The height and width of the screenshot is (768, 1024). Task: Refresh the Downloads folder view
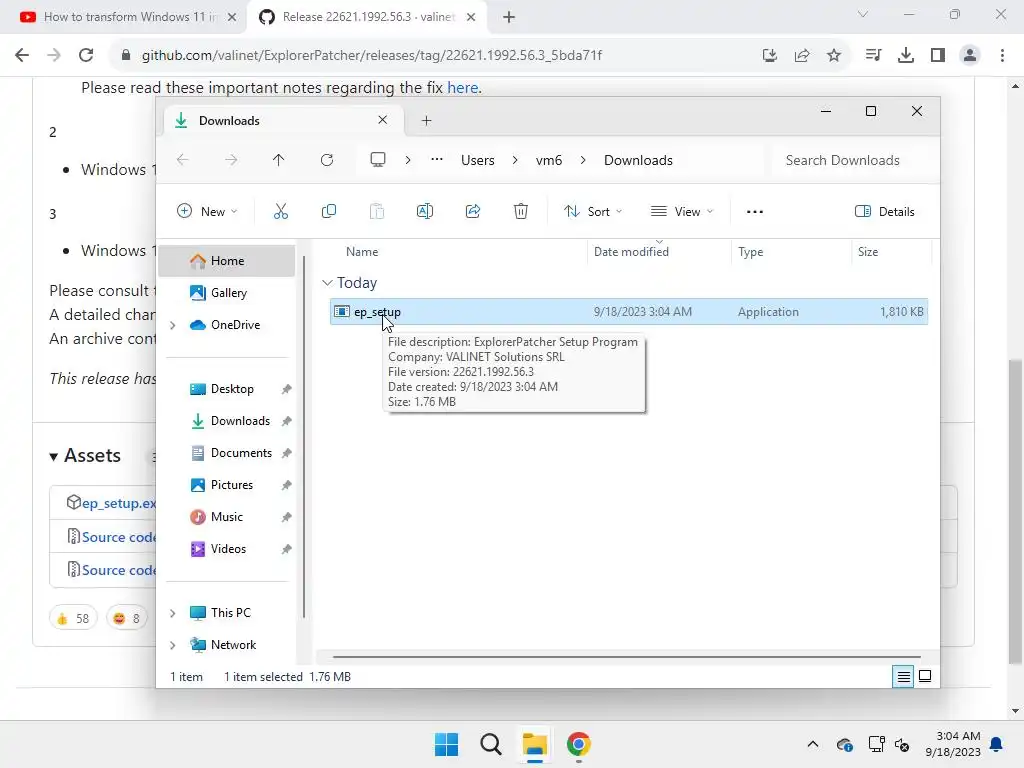pos(327,160)
